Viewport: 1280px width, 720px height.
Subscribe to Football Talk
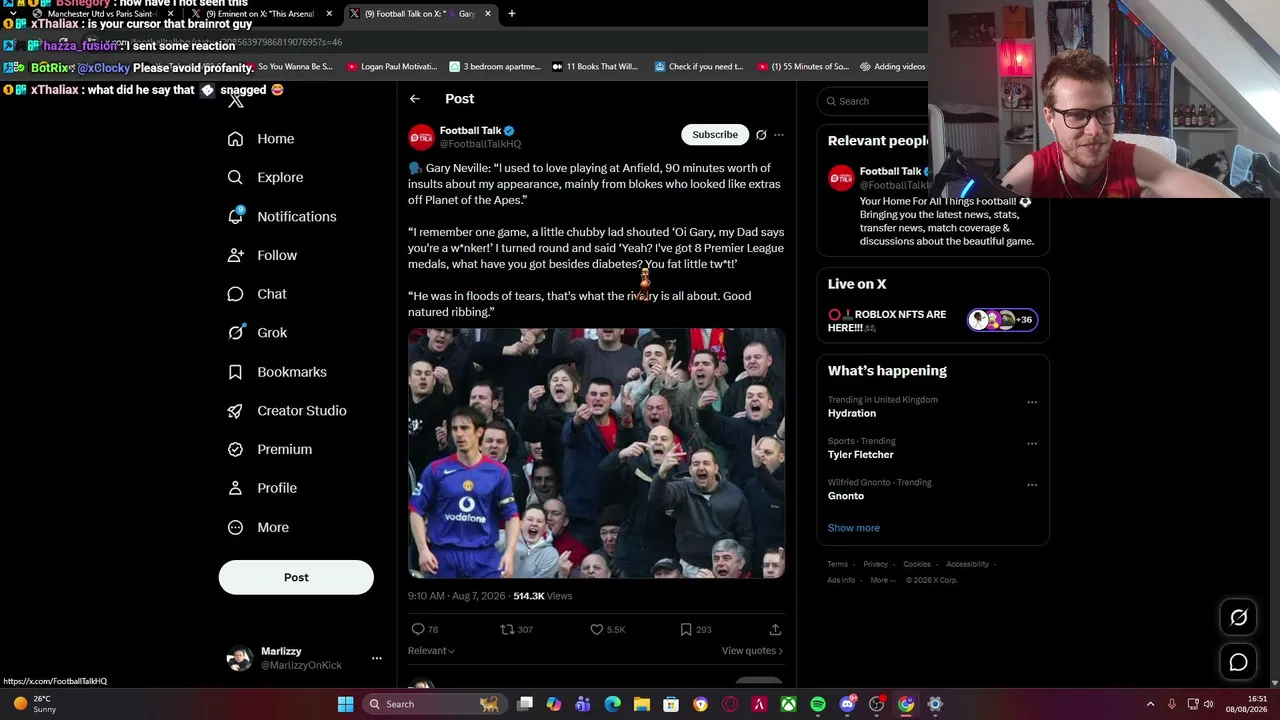(x=715, y=134)
